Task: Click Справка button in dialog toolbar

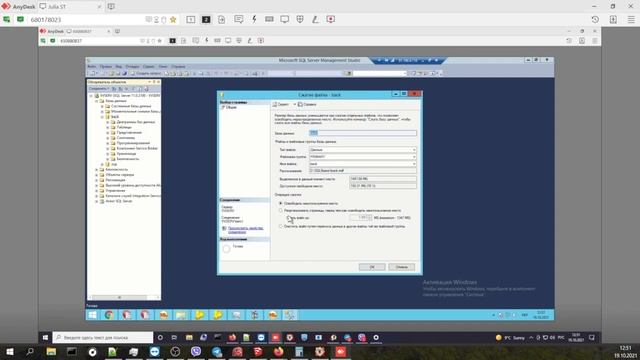Action: pyautogui.click(x=307, y=104)
